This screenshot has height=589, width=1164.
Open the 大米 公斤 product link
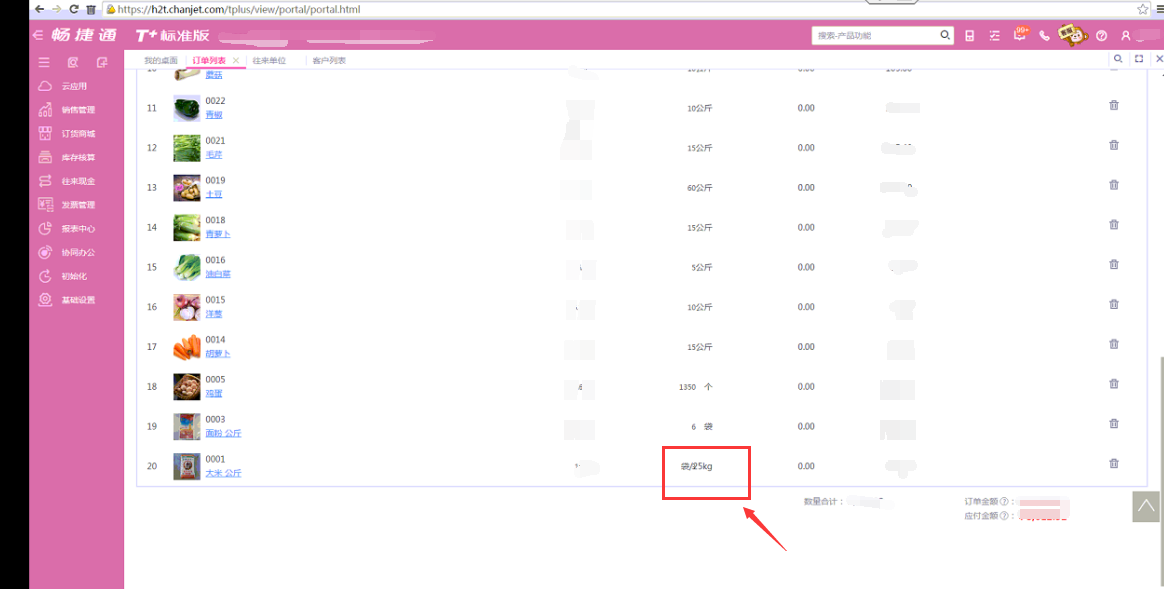[x=223, y=473]
